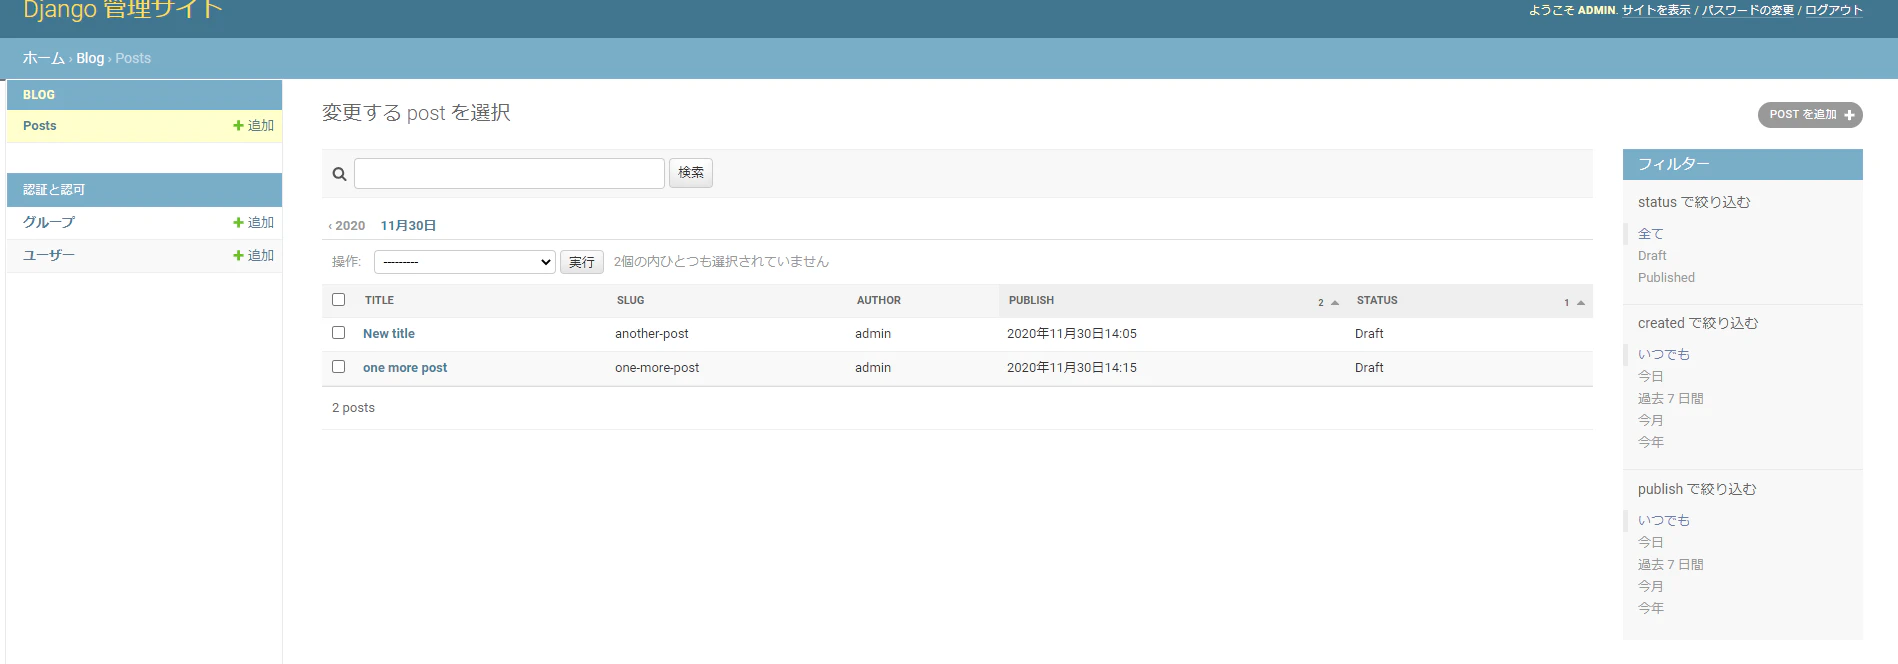Filter status by 全て
The width and height of the screenshot is (1898, 664).
(x=1651, y=234)
